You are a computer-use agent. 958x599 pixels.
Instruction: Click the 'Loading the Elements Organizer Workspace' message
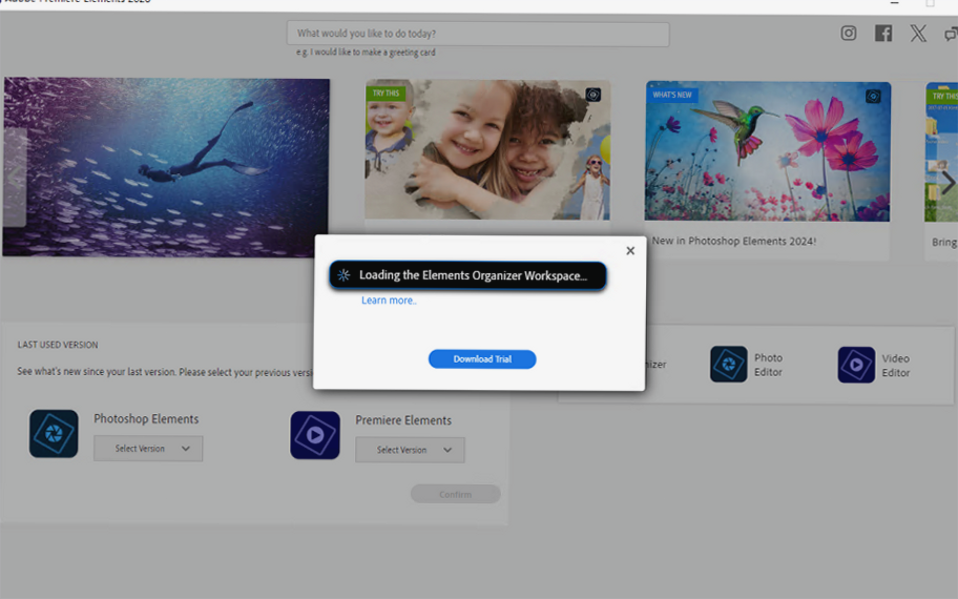click(x=468, y=276)
